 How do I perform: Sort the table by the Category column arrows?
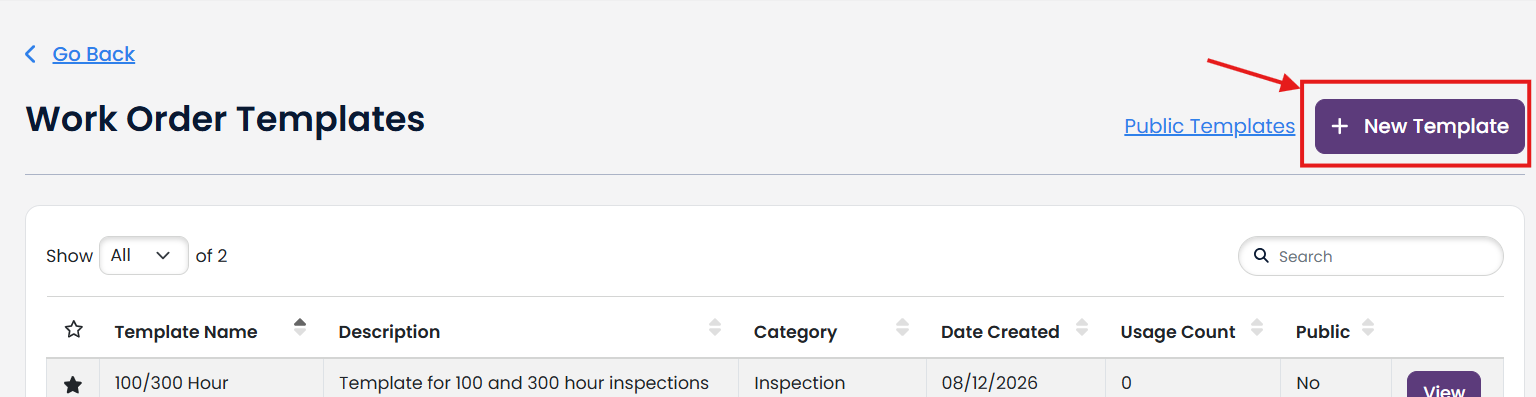[x=903, y=328]
